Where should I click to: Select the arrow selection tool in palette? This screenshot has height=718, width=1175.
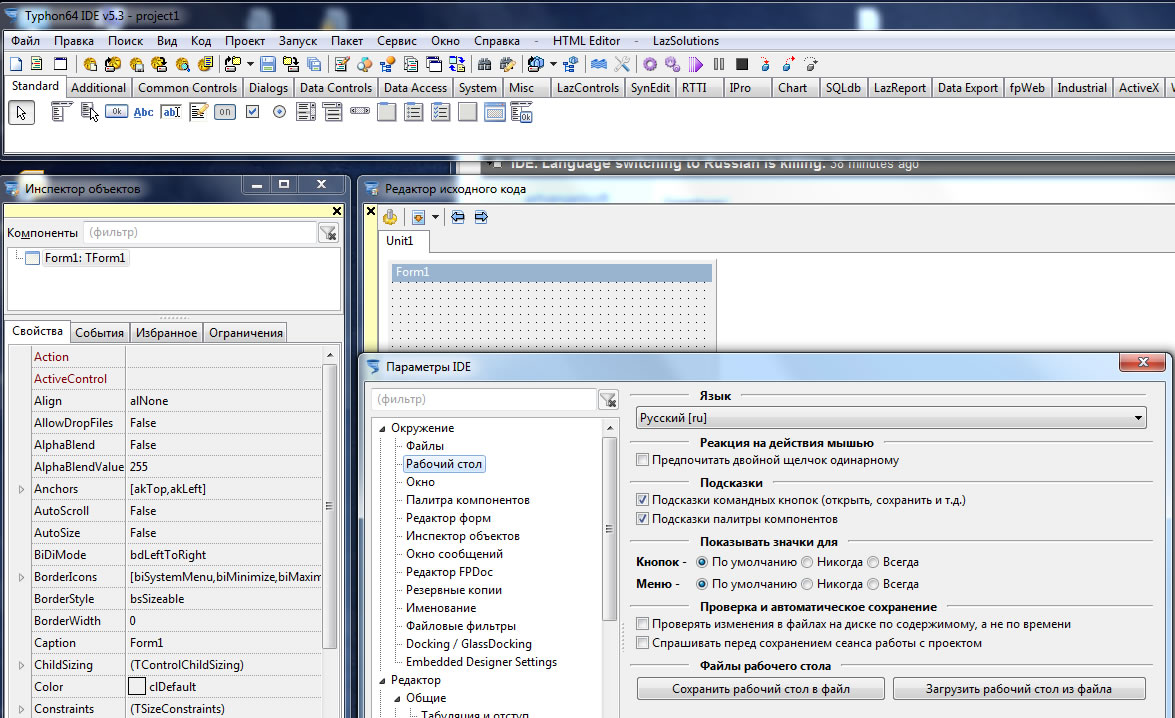pos(21,112)
